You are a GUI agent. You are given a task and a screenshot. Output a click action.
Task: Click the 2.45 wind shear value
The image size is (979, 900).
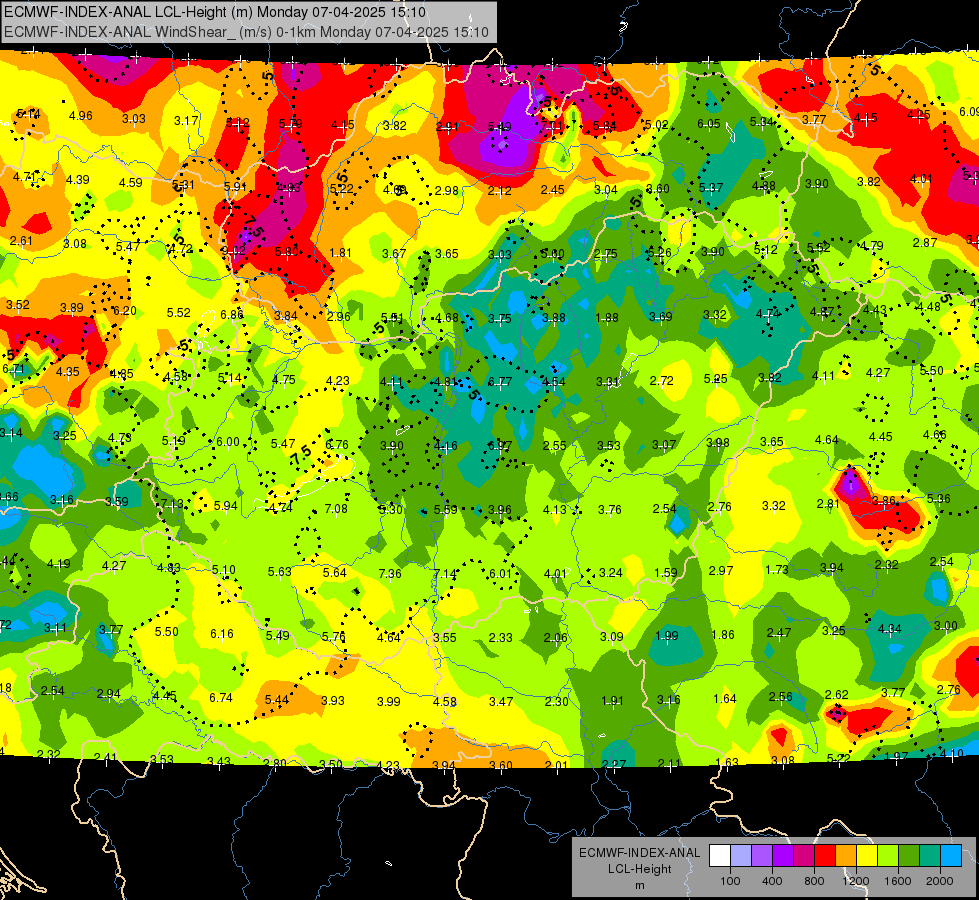click(x=553, y=190)
